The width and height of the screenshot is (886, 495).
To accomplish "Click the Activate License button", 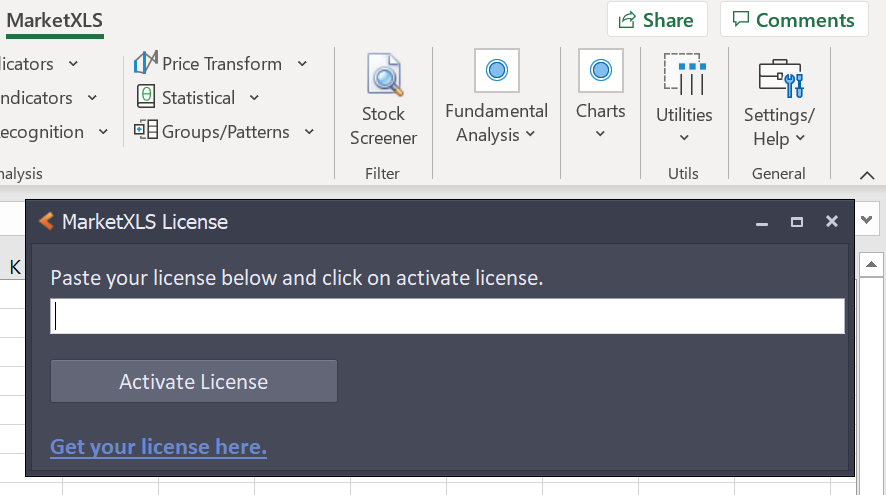I will pos(194,381).
